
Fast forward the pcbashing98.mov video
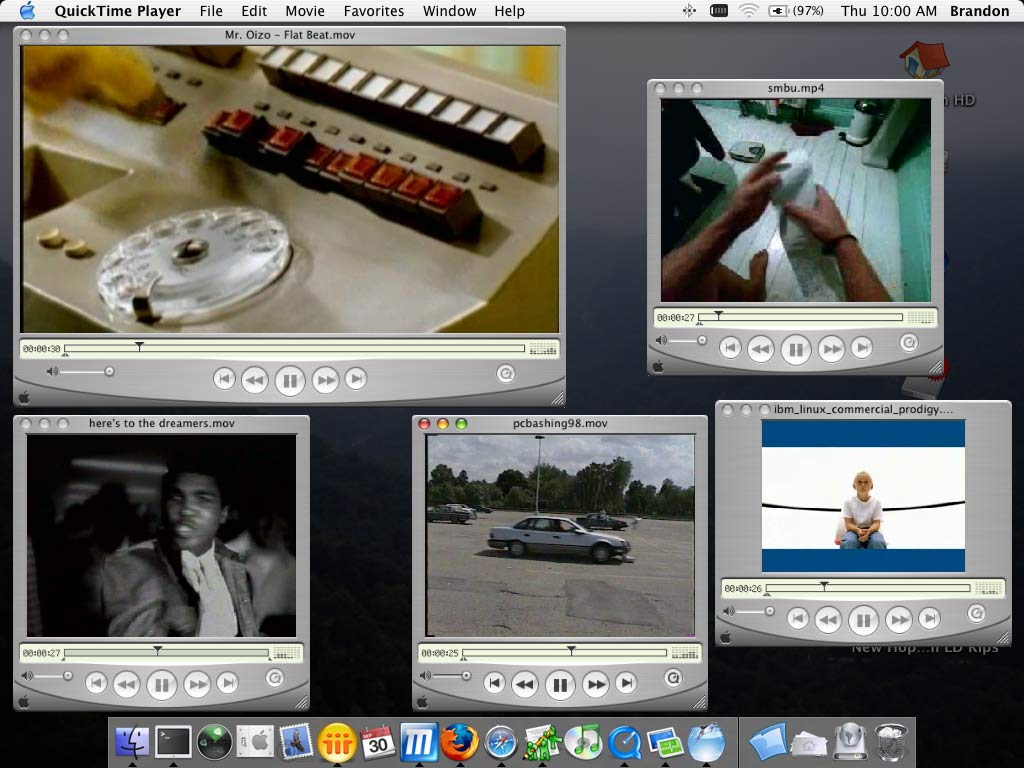[595, 684]
